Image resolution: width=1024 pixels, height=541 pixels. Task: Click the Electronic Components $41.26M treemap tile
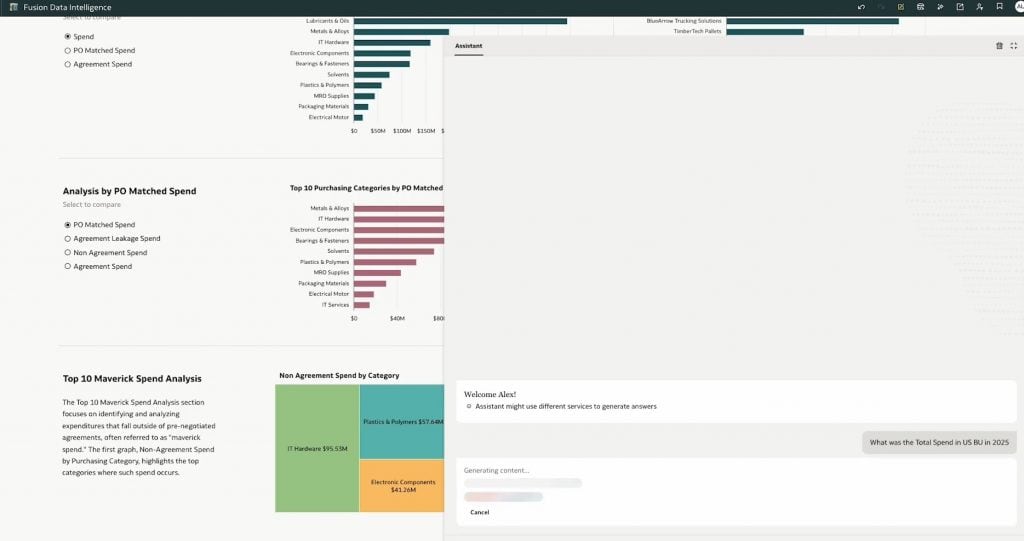(x=402, y=485)
